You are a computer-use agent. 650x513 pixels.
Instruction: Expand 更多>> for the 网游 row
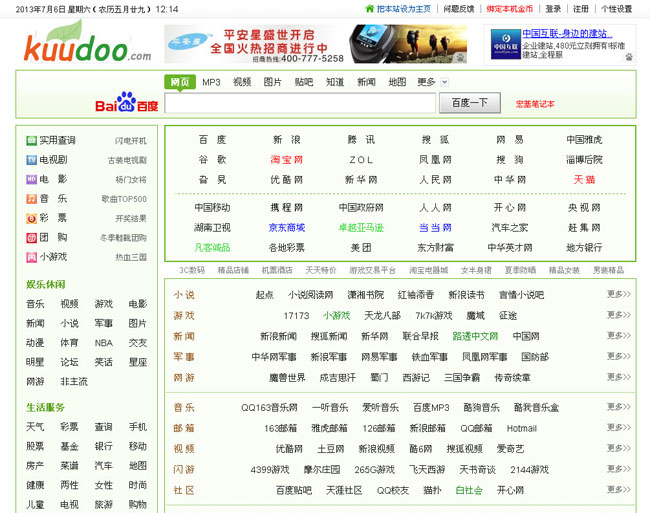(x=618, y=377)
